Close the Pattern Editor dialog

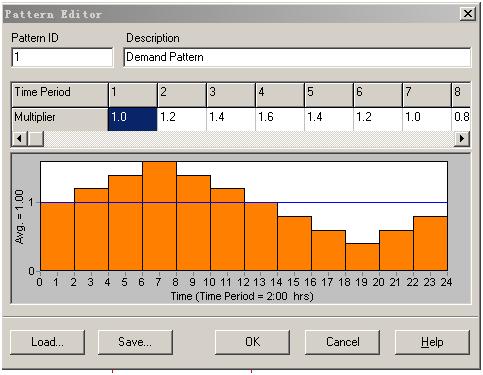pos(468,14)
